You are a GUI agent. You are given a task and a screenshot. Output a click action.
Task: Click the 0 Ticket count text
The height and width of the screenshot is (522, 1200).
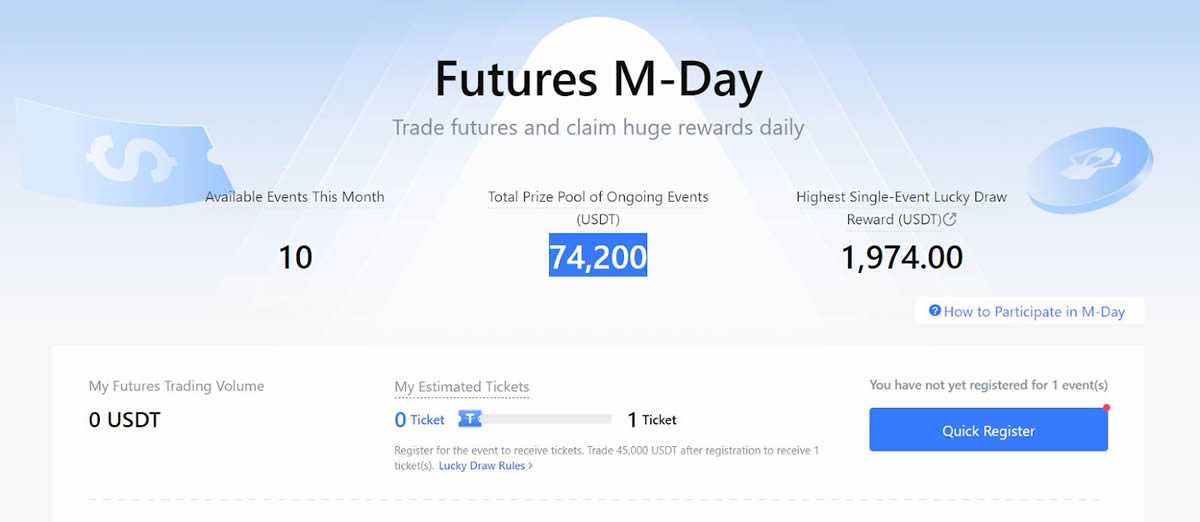tap(420, 420)
